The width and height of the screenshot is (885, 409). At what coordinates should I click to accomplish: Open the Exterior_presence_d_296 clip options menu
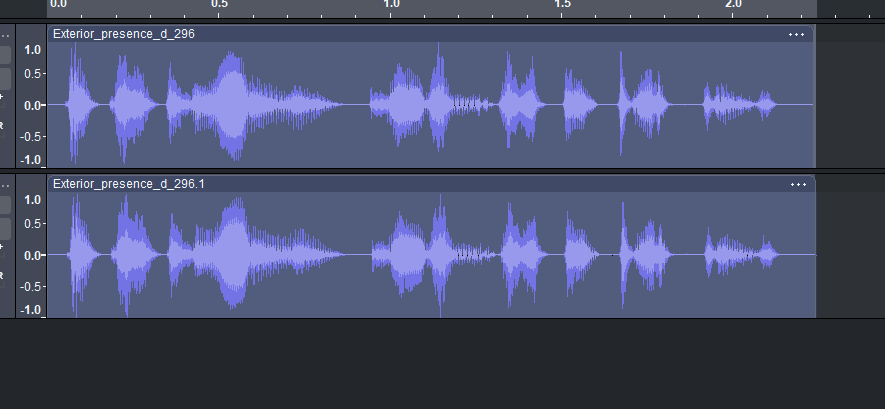(796, 34)
